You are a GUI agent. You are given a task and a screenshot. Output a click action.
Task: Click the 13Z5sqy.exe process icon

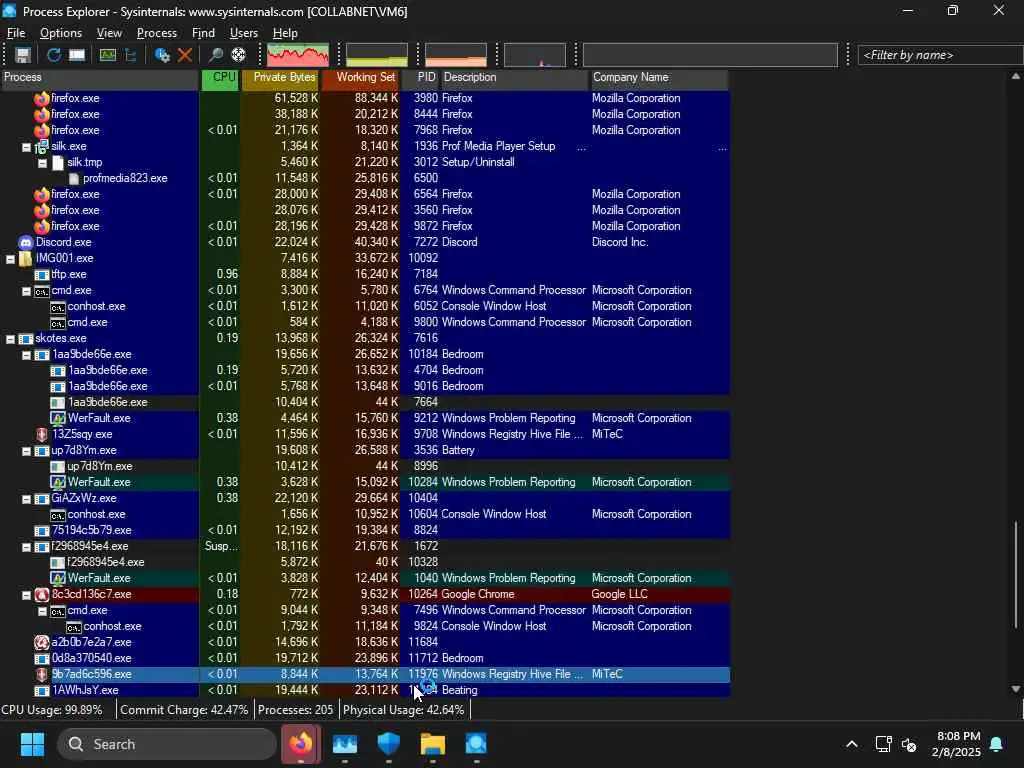42,434
